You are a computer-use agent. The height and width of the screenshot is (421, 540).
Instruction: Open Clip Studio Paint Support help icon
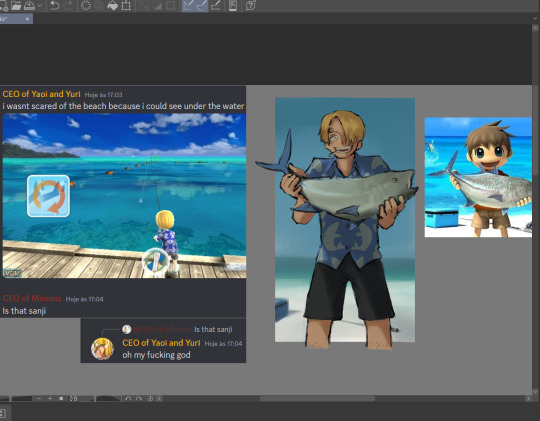(x=250, y=6)
